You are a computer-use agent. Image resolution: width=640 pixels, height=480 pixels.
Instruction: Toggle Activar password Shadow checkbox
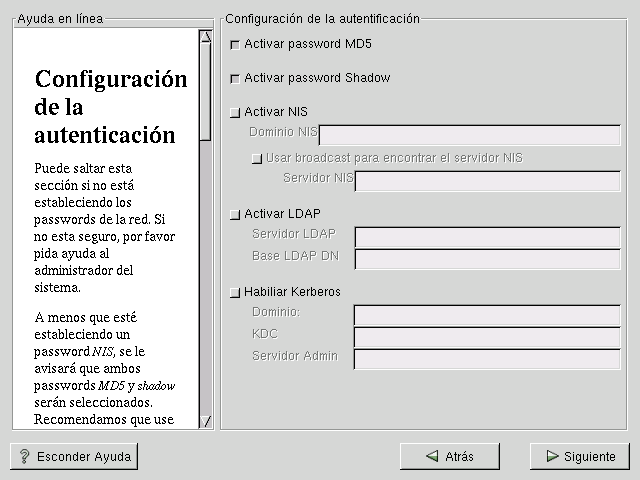coord(235,79)
